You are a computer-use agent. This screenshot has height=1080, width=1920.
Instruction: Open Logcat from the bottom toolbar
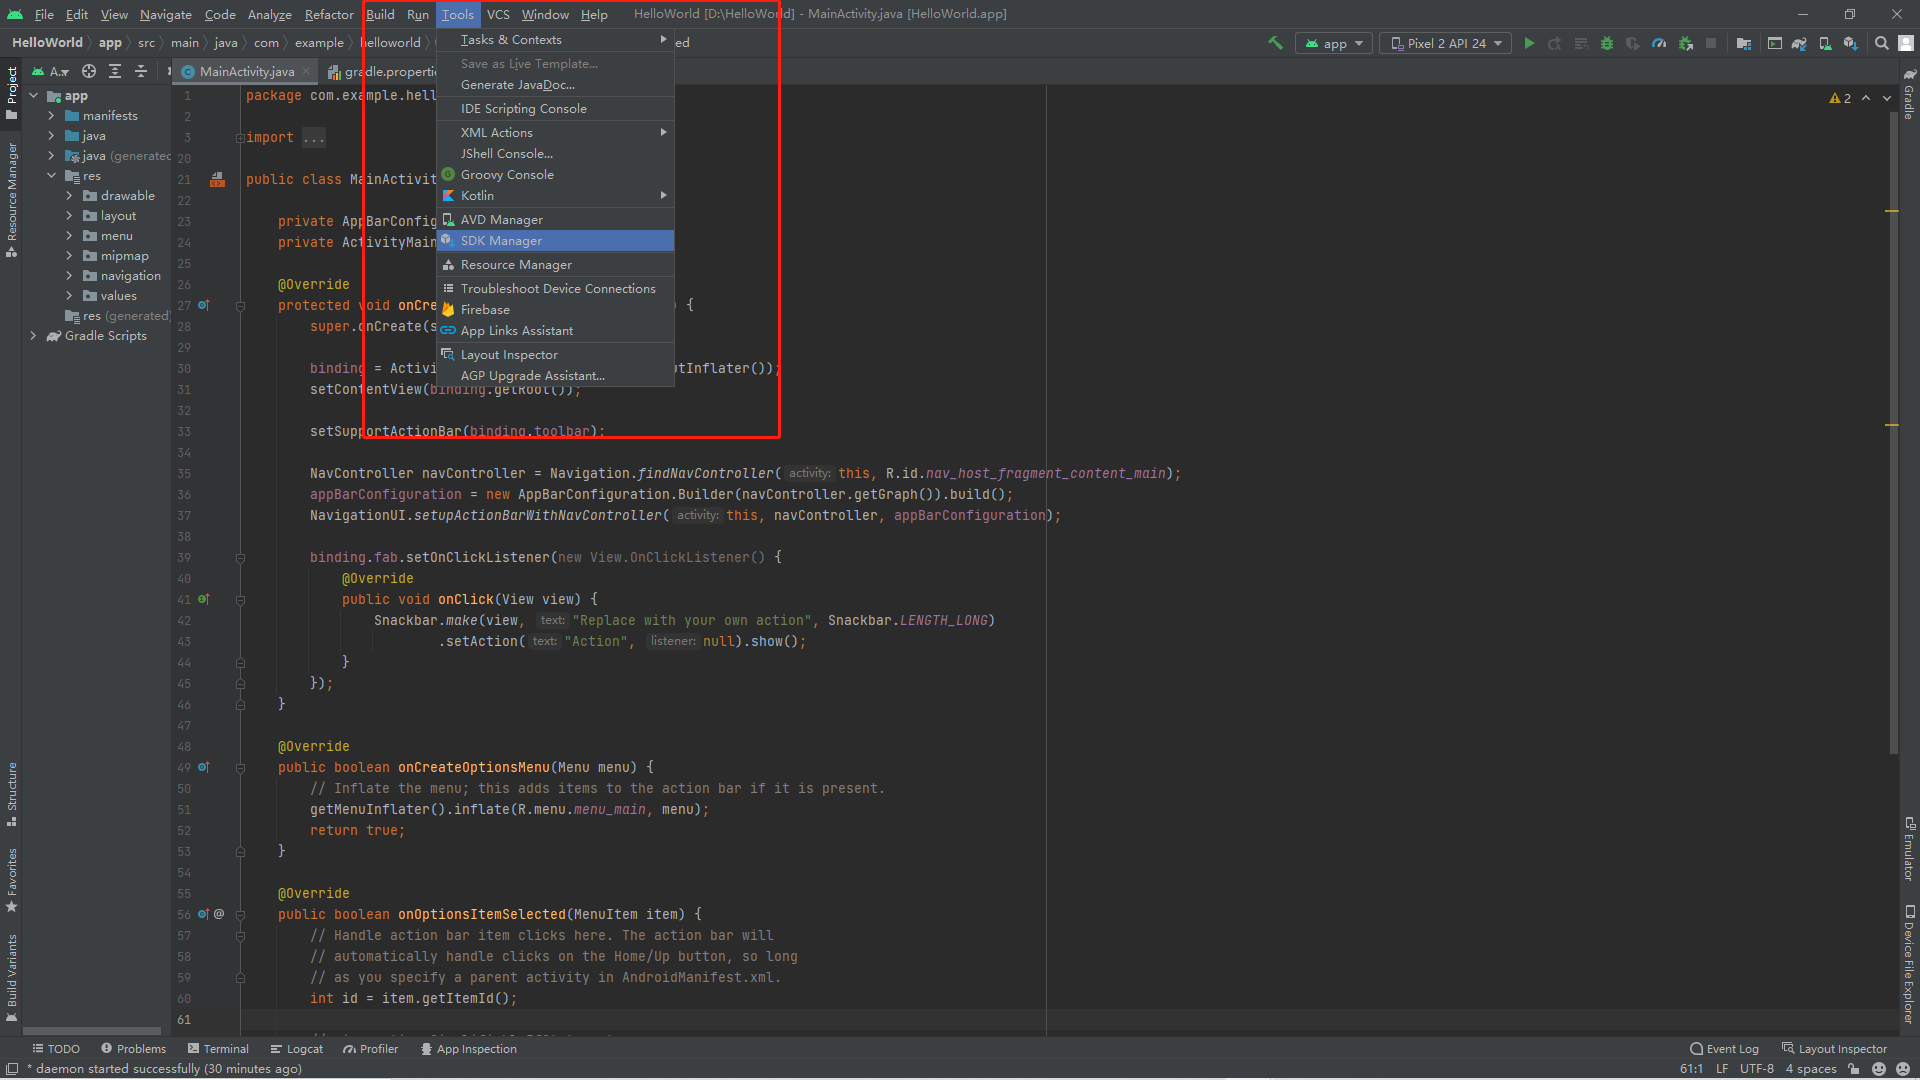tap(305, 1048)
